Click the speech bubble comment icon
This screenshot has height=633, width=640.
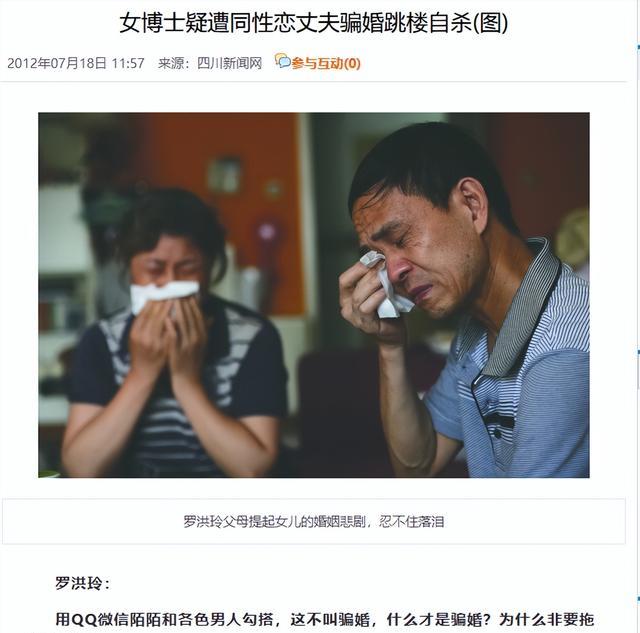[x=282, y=61]
